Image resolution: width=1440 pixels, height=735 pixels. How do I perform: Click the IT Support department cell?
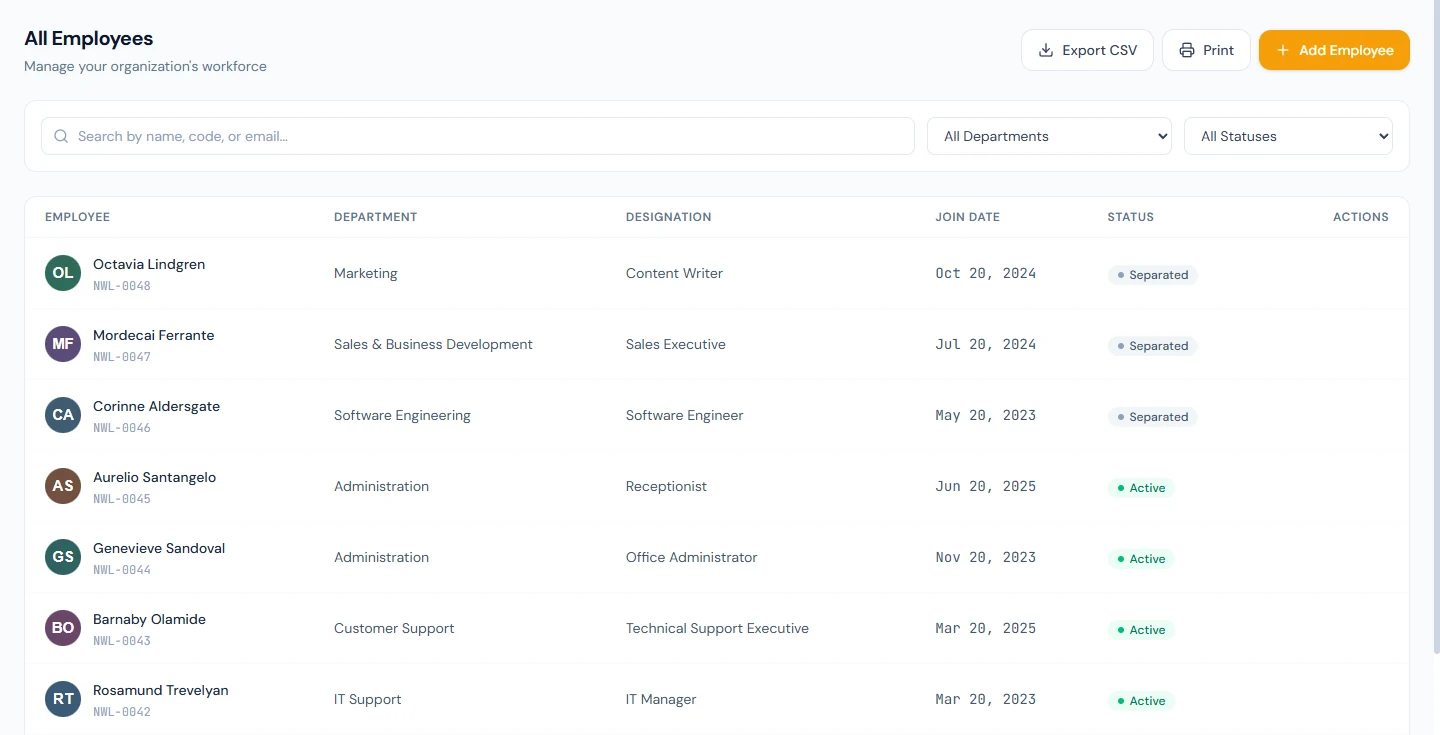tap(367, 699)
